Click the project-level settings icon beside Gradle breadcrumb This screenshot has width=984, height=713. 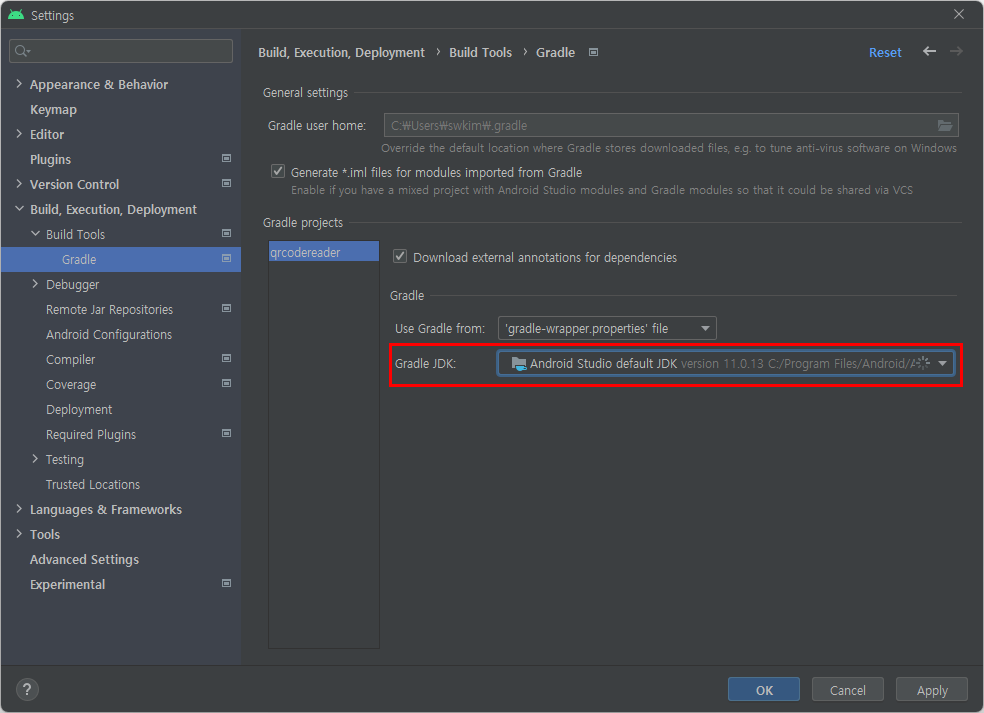coord(593,52)
